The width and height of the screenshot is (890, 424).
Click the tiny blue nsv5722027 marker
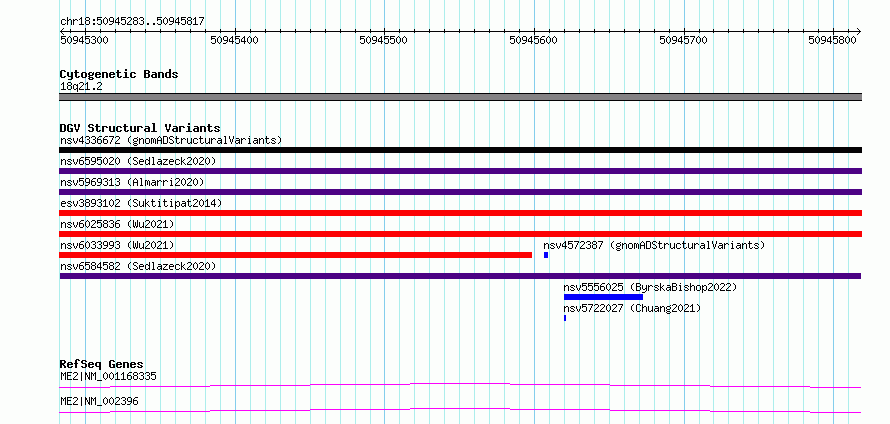[565, 318]
